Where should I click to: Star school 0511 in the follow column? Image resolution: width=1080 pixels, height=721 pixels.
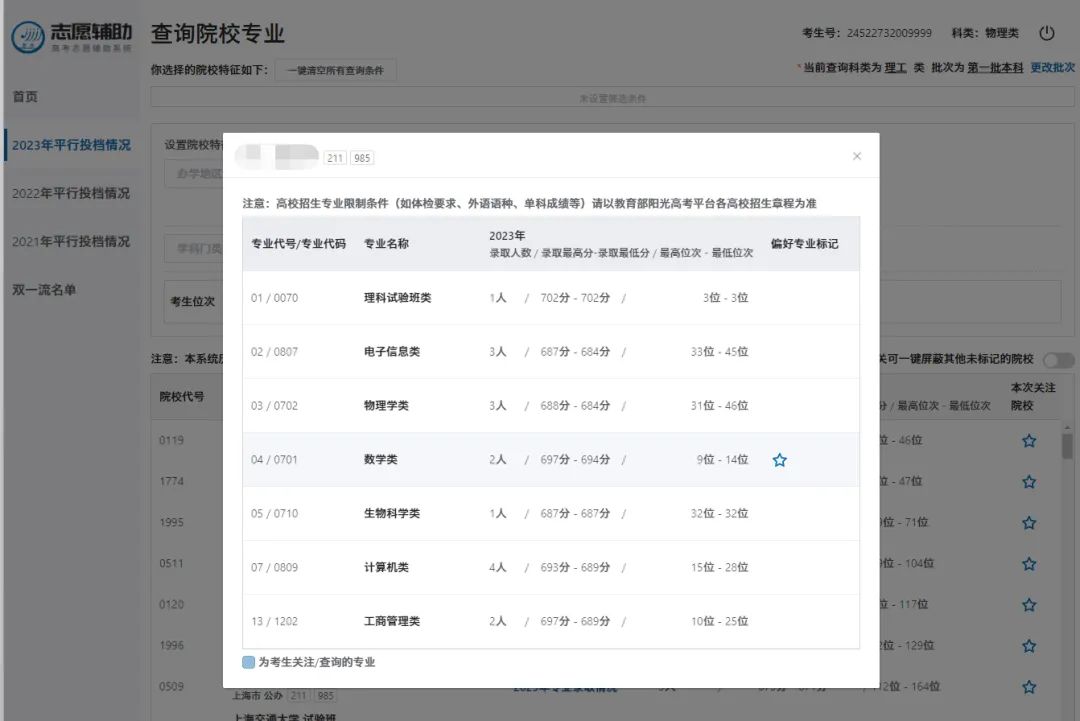click(1029, 564)
